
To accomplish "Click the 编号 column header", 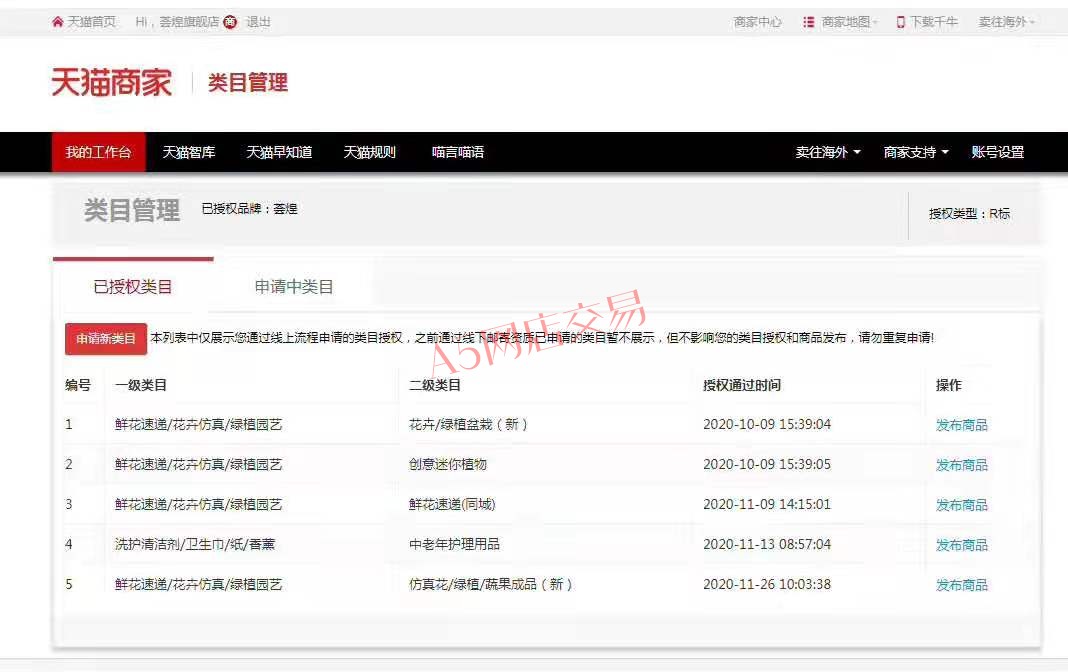I will tap(78, 385).
